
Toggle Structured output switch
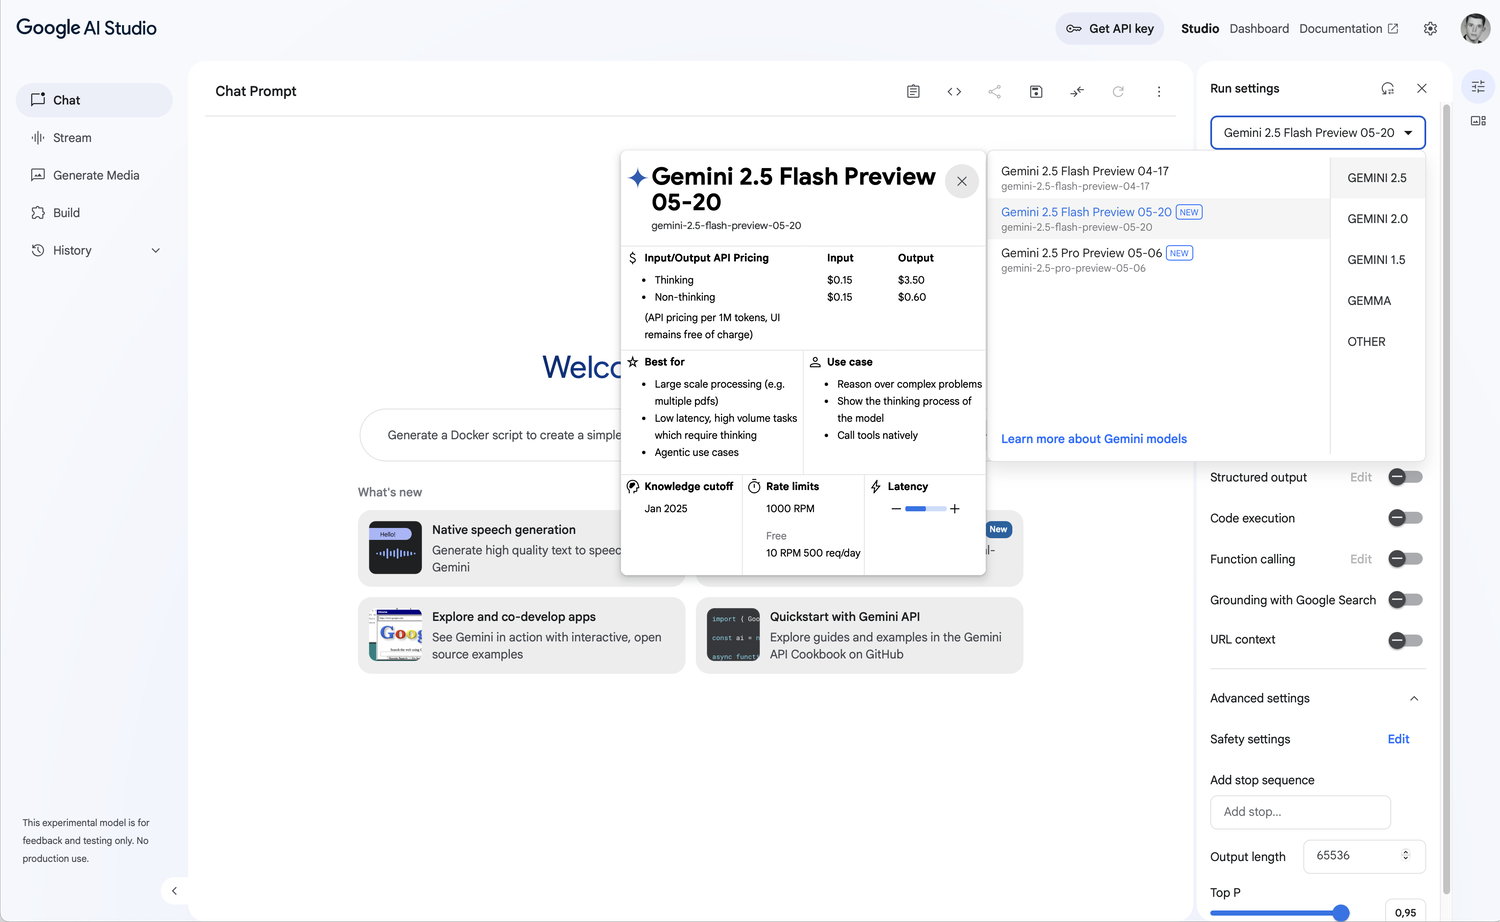pos(1405,477)
